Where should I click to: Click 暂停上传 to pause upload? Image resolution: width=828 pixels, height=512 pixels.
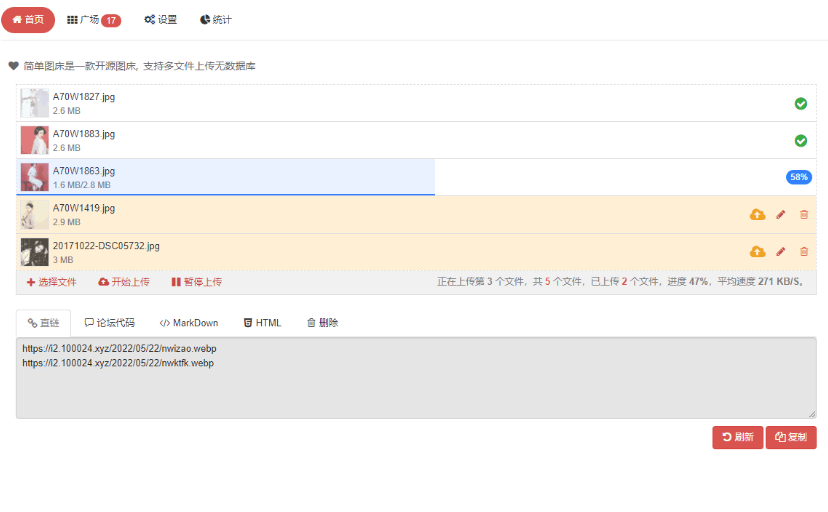(196, 282)
